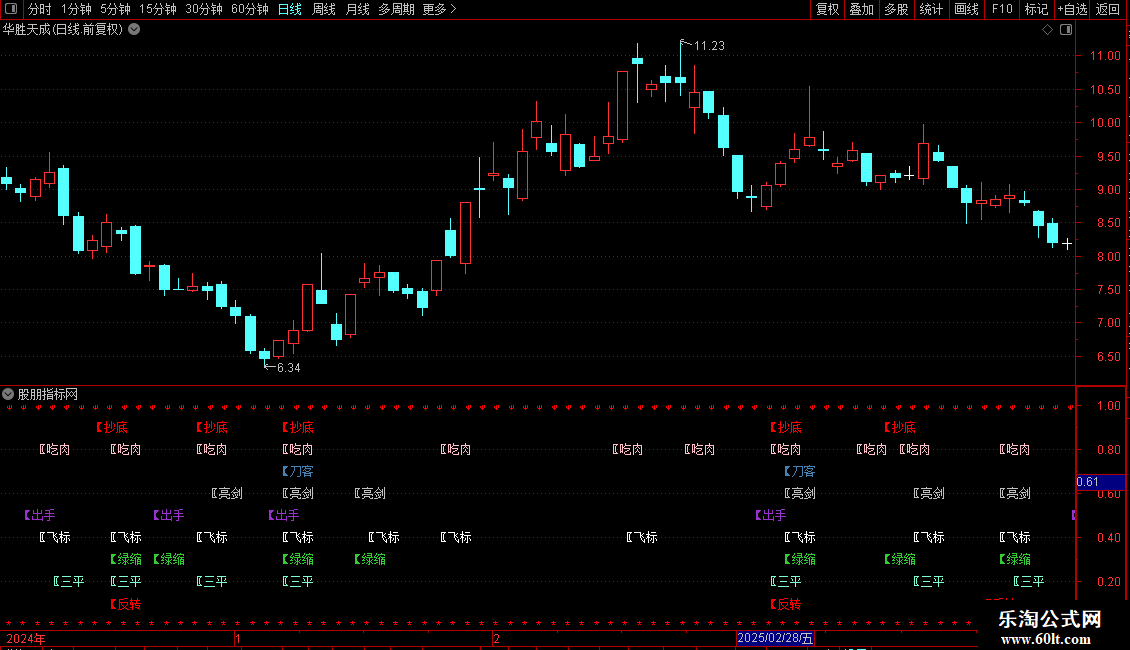Switch to 周线 weekly chart

(324, 9)
